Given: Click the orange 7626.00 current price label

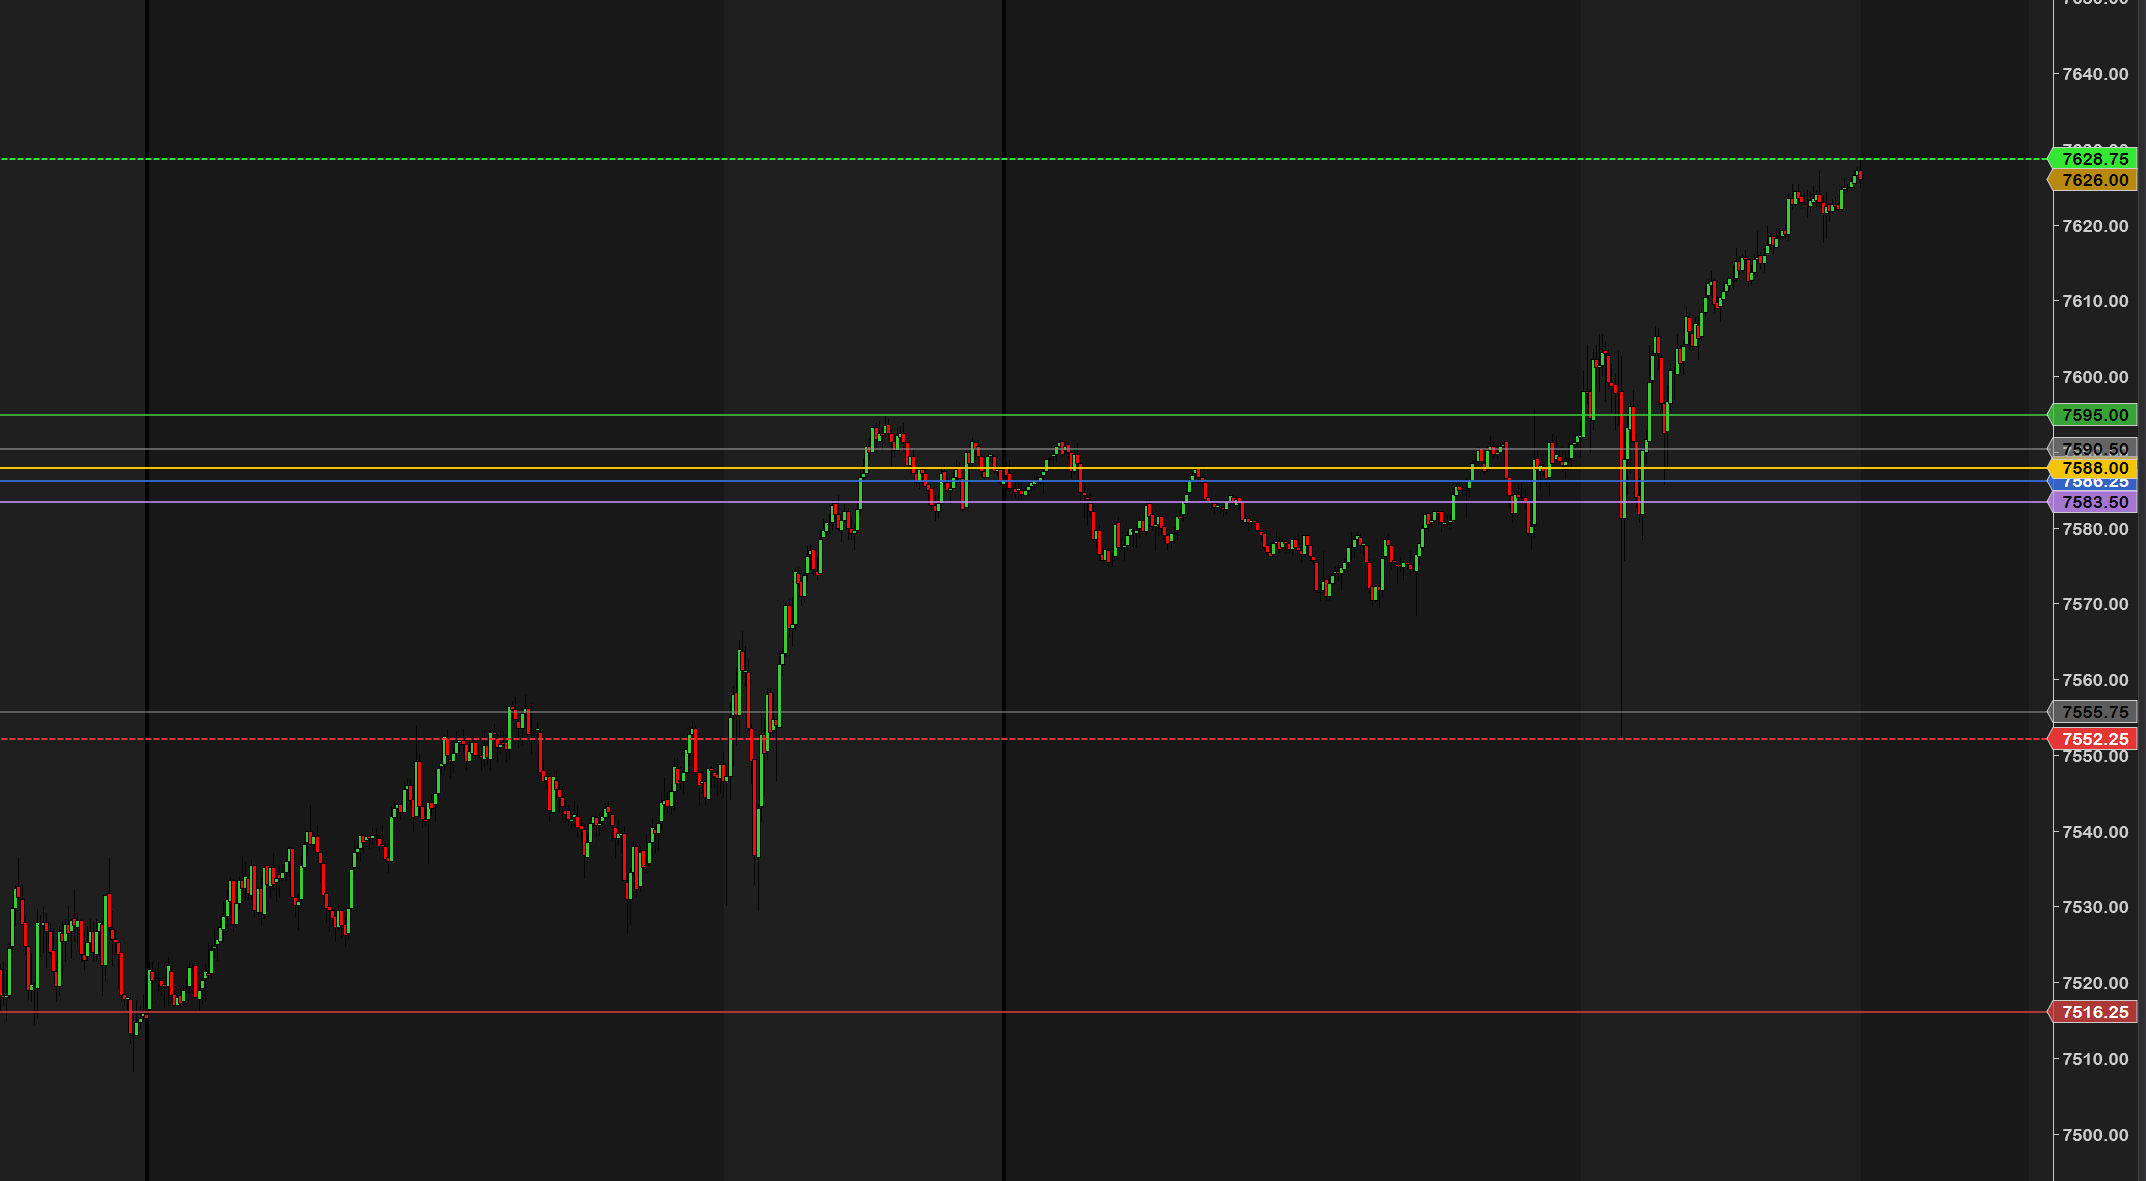Looking at the screenshot, I should coord(2093,180).
